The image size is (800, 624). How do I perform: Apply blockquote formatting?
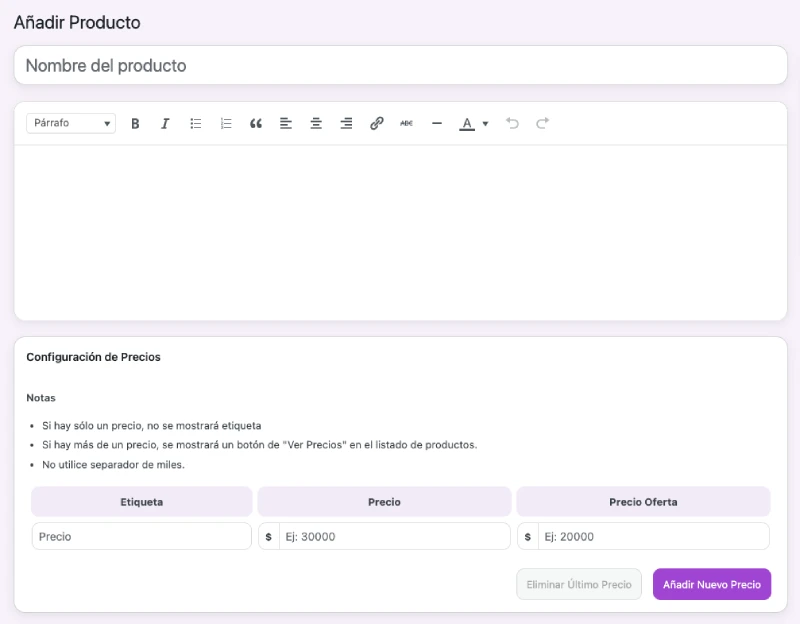click(x=255, y=123)
